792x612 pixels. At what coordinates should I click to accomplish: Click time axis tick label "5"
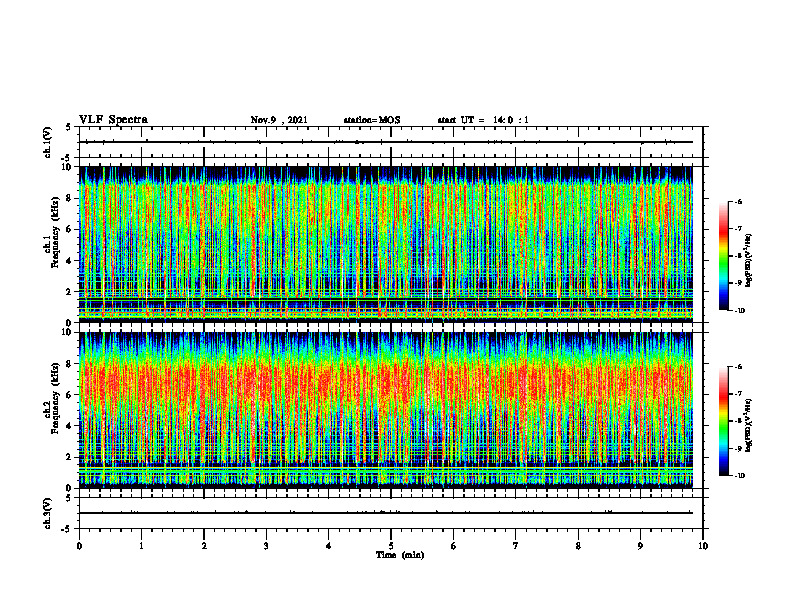coord(391,546)
